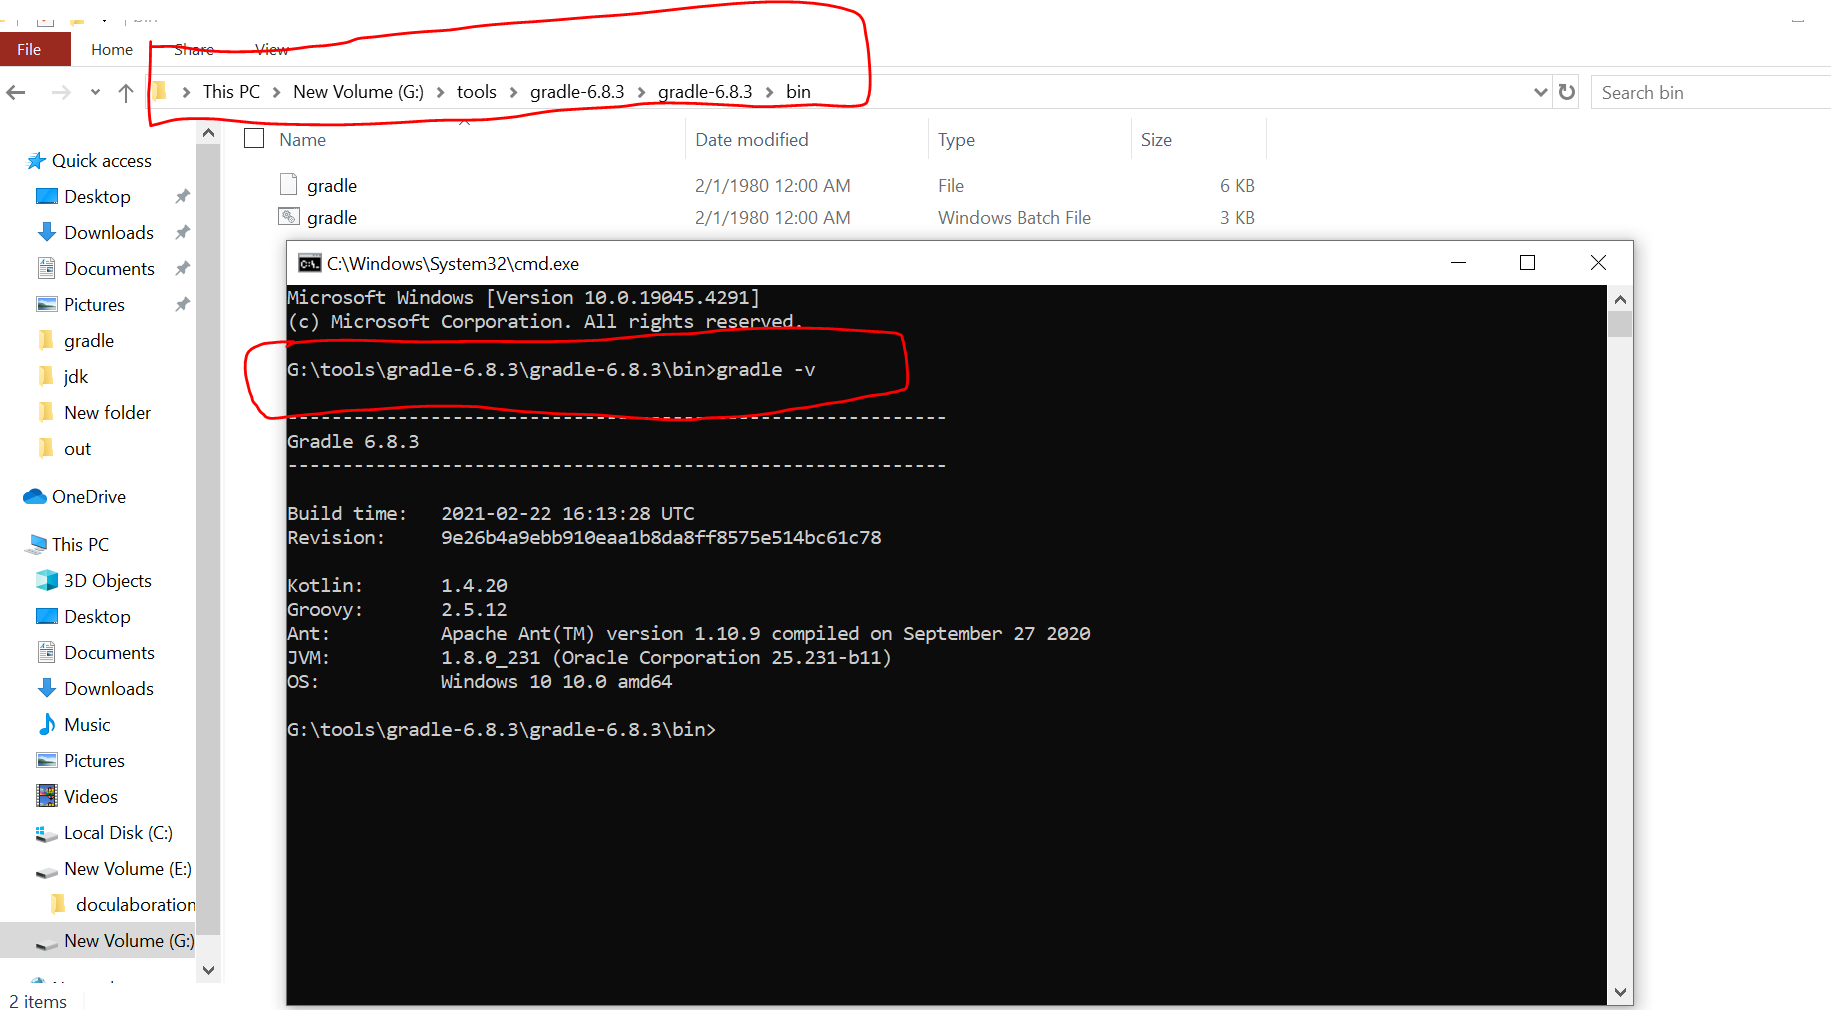Open pinned Pictures under Quick access

click(x=94, y=305)
